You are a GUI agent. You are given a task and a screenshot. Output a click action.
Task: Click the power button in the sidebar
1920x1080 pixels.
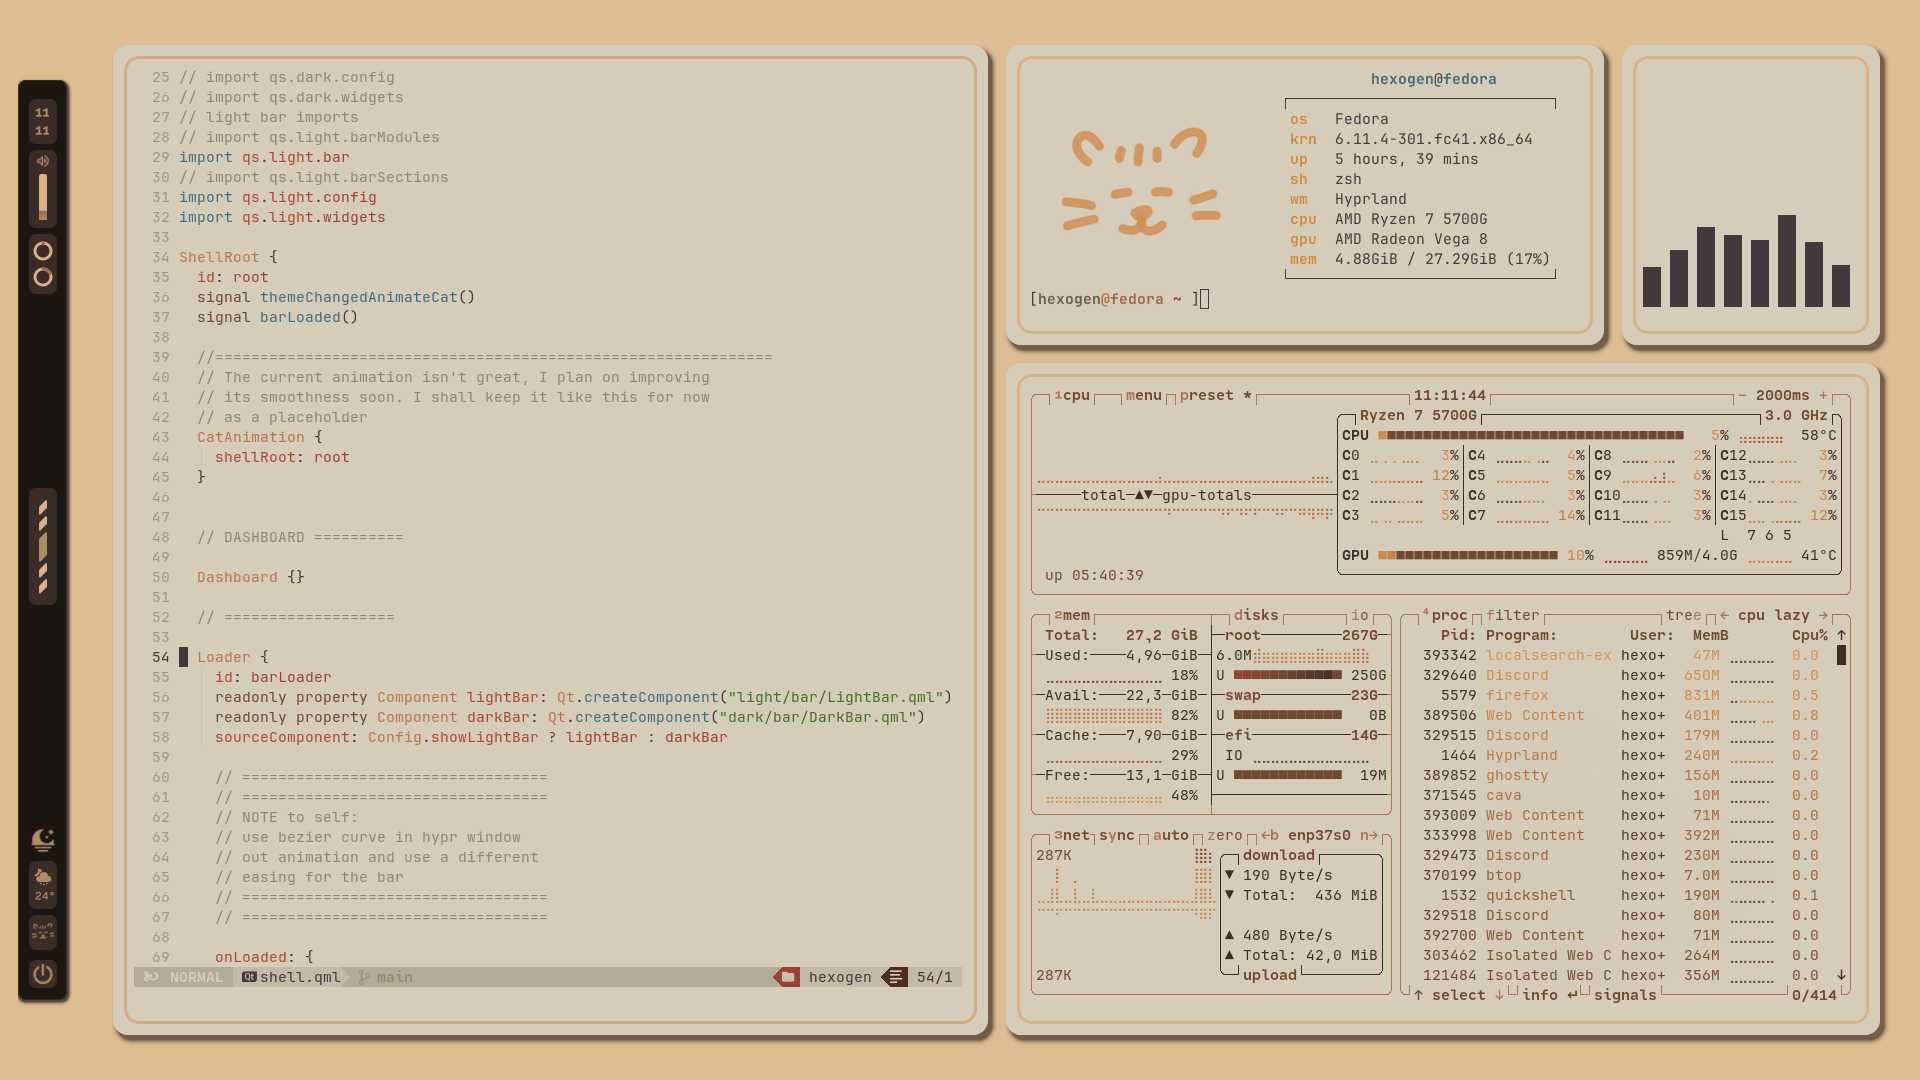tap(43, 974)
